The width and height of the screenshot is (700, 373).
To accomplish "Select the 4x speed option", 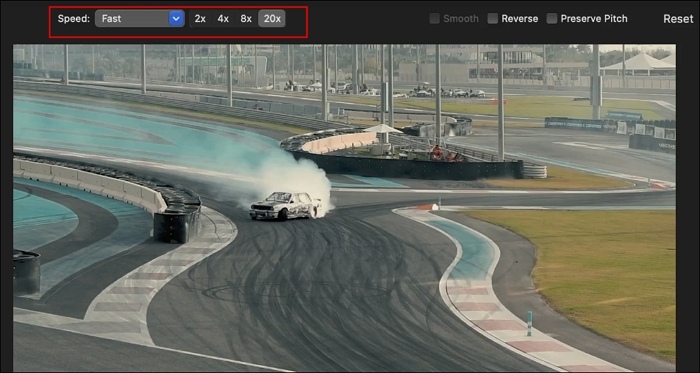I will point(223,19).
